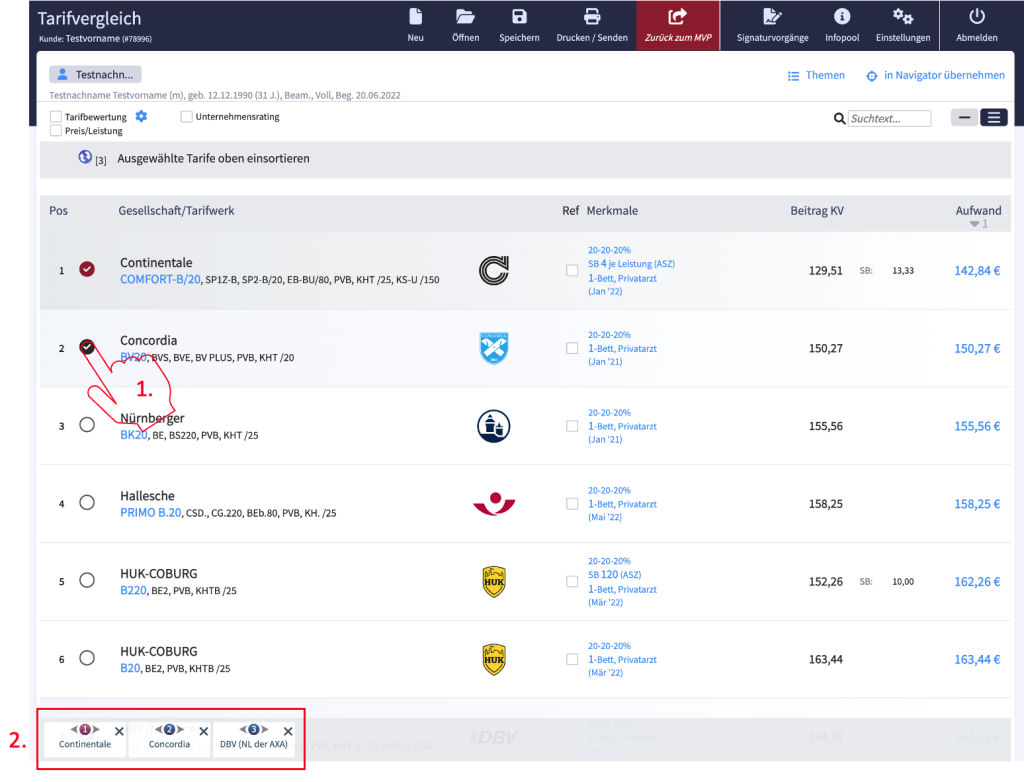1024x782 pixels.
Task: Focus the Suchtext search field
Action: coord(889,118)
